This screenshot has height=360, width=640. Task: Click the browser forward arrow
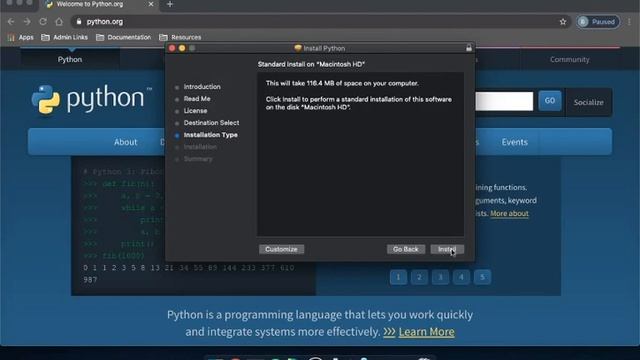coord(27,22)
